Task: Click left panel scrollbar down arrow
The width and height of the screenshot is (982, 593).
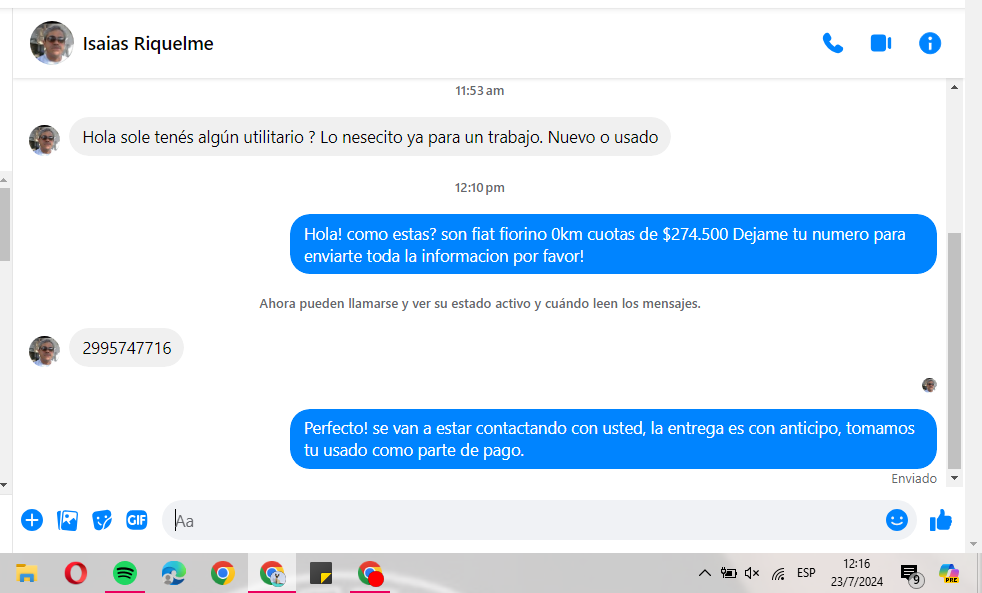Action: click(4, 485)
